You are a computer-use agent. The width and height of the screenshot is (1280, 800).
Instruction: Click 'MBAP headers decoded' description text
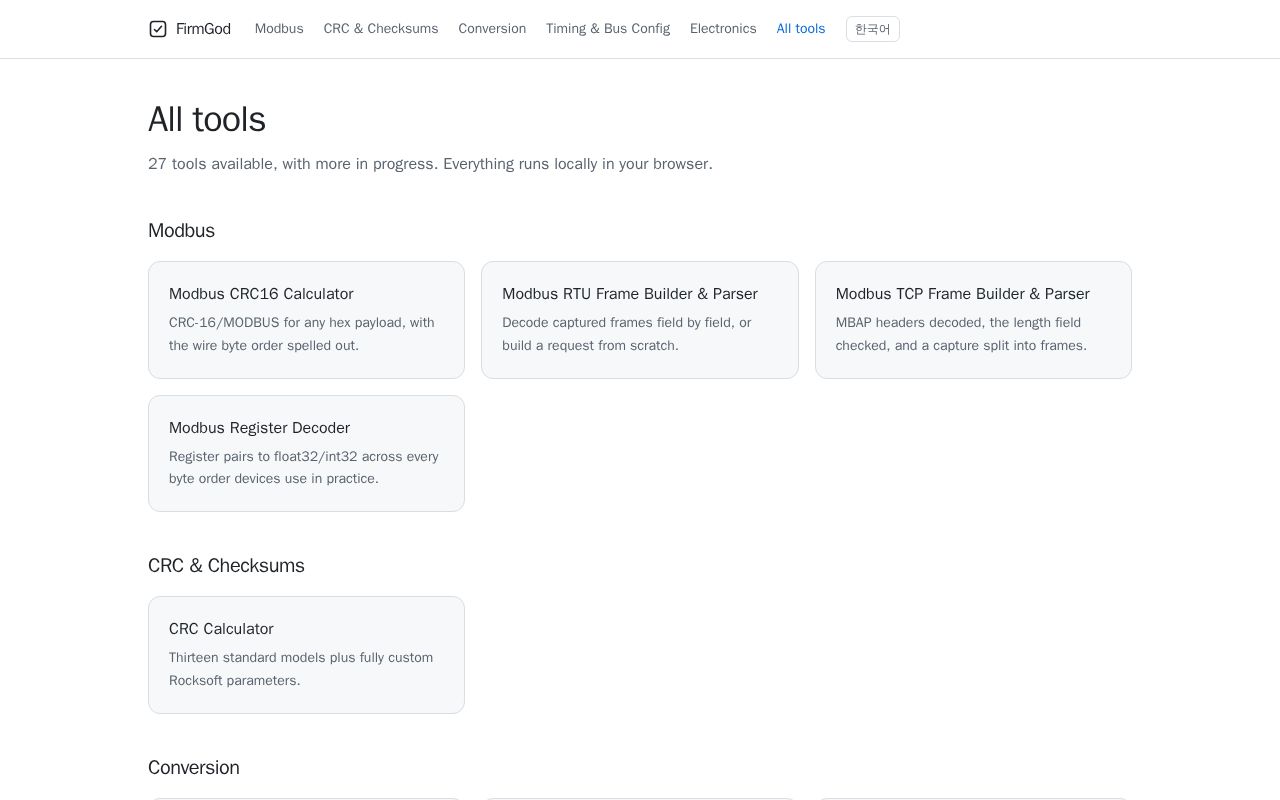(961, 334)
